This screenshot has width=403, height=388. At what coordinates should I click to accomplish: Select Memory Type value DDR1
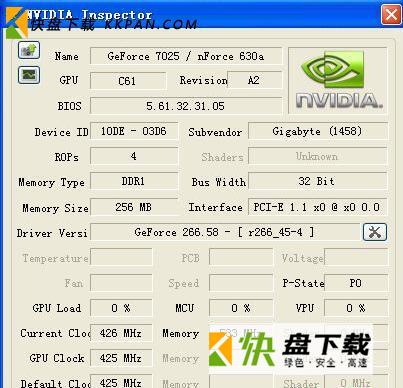click(134, 181)
